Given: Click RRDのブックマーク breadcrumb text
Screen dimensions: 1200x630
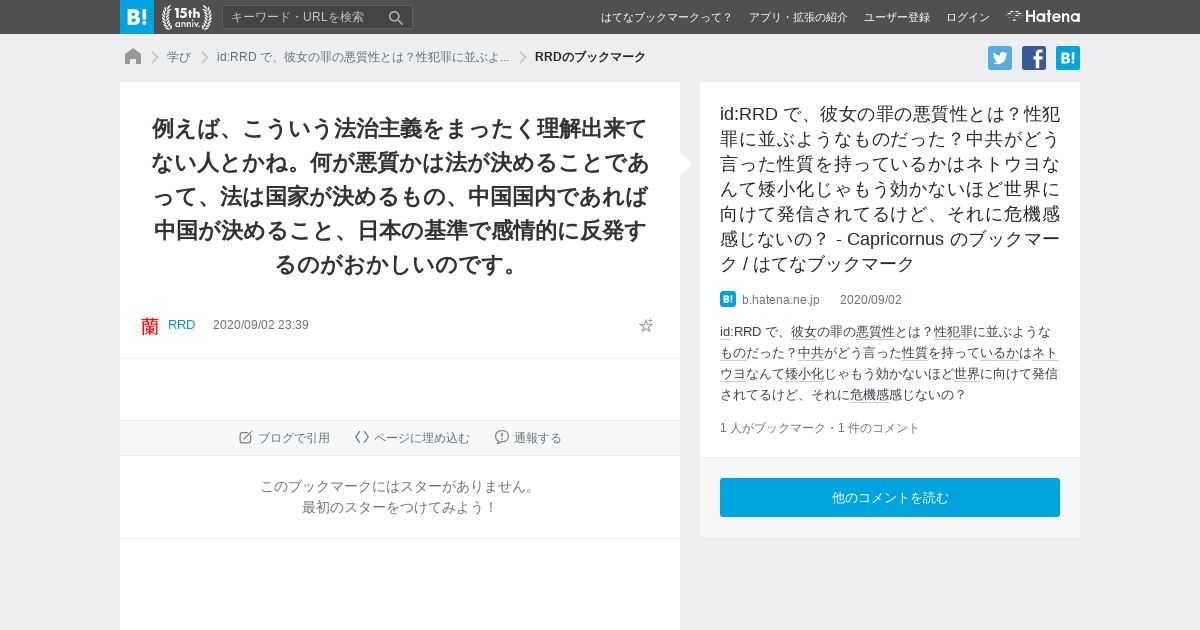Looking at the screenshot, I should click(x=590, y=57).
